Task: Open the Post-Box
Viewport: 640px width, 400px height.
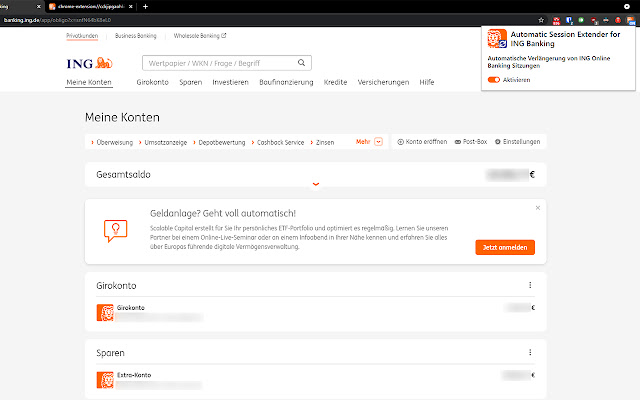Action: 471,142
